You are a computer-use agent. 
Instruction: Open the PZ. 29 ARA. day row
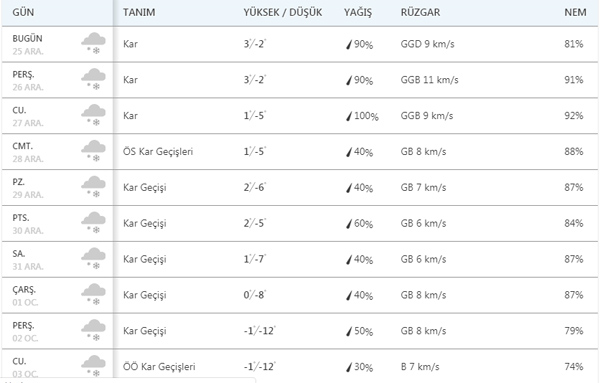tap(300, 187)
